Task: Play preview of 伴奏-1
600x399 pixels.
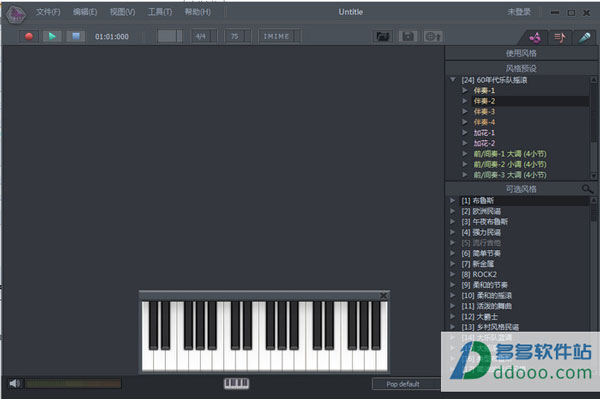Action: click(x=465, y=90)
